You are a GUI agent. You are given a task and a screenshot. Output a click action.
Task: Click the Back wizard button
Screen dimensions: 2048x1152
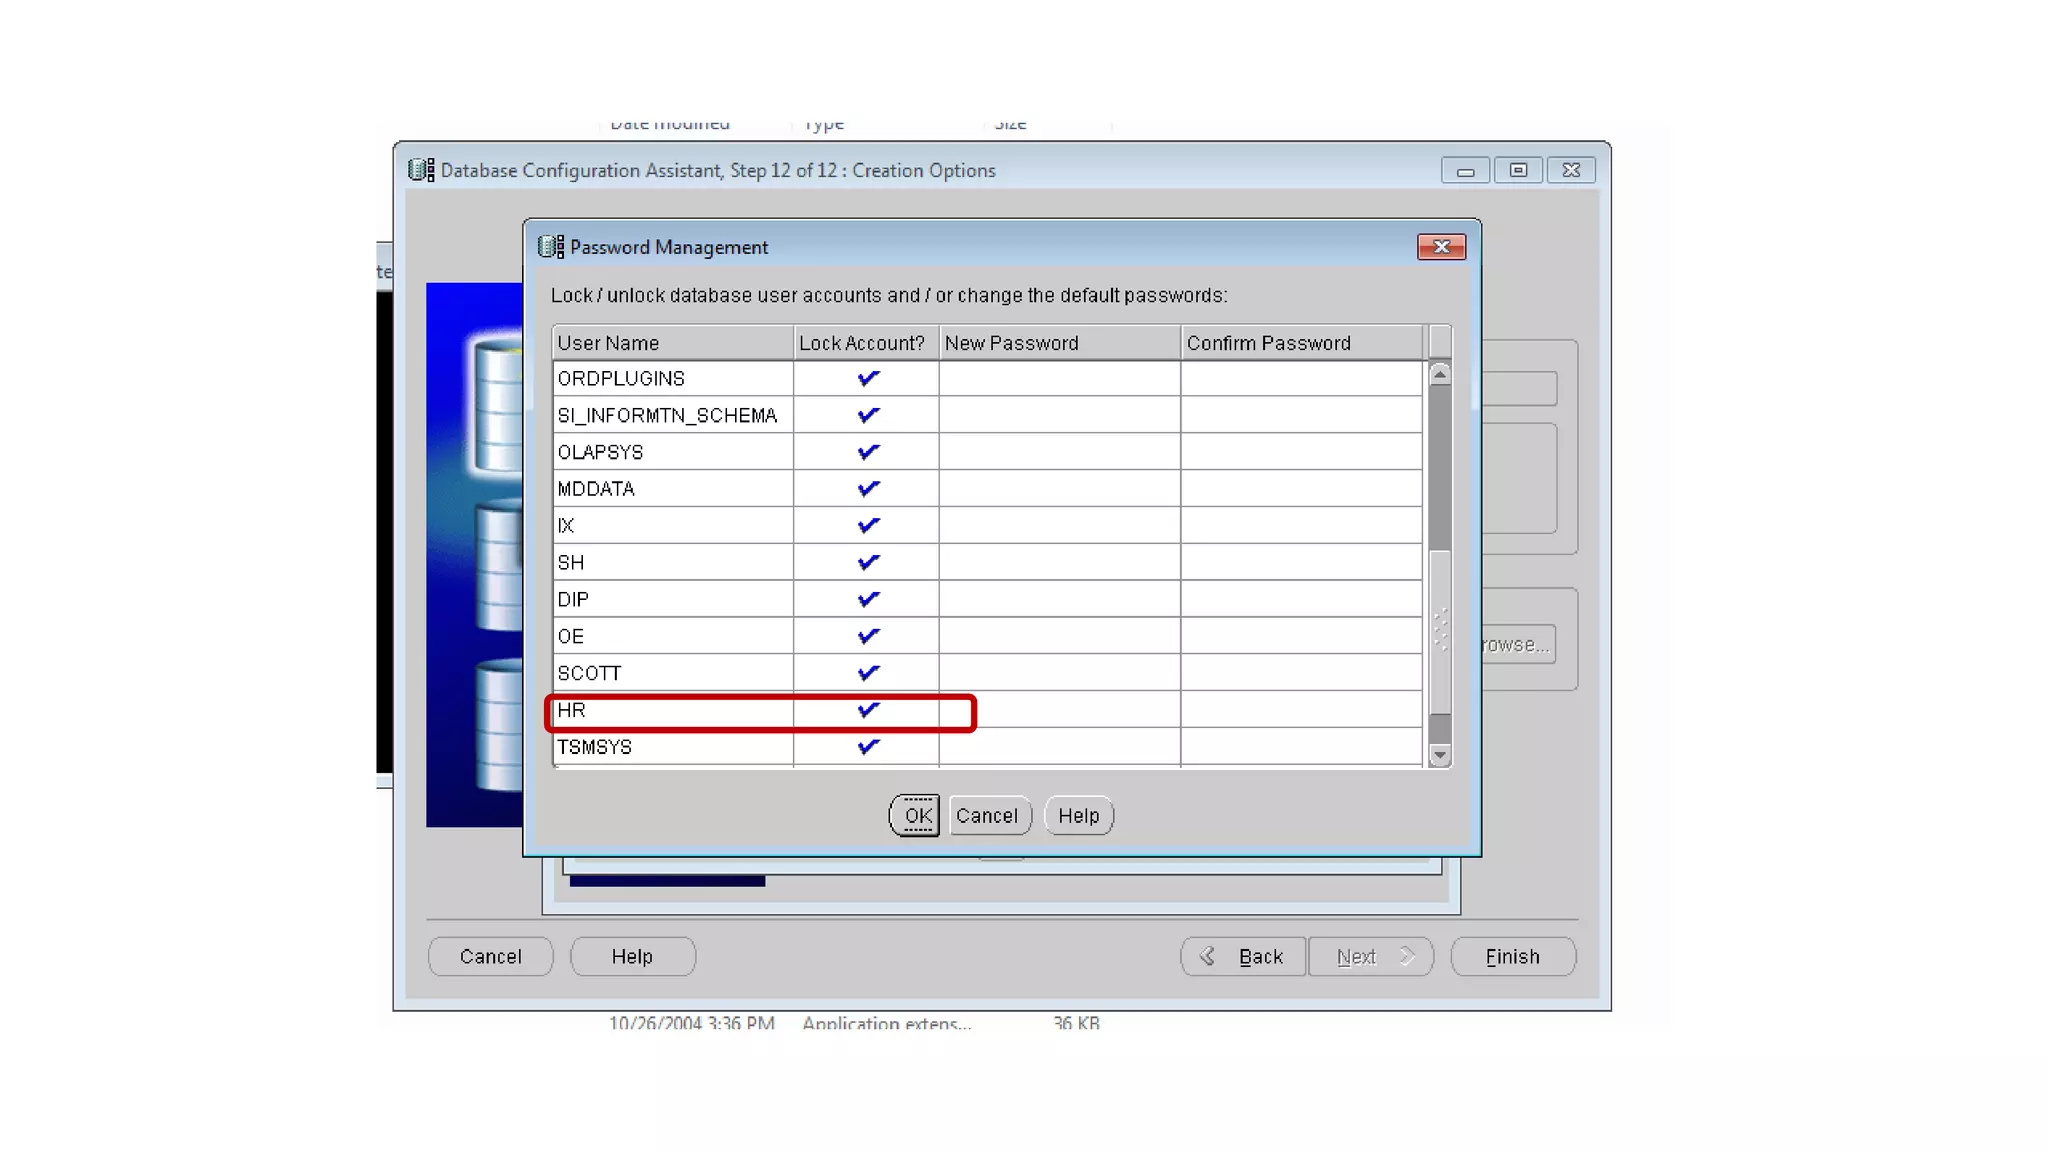pos(1243,957)
